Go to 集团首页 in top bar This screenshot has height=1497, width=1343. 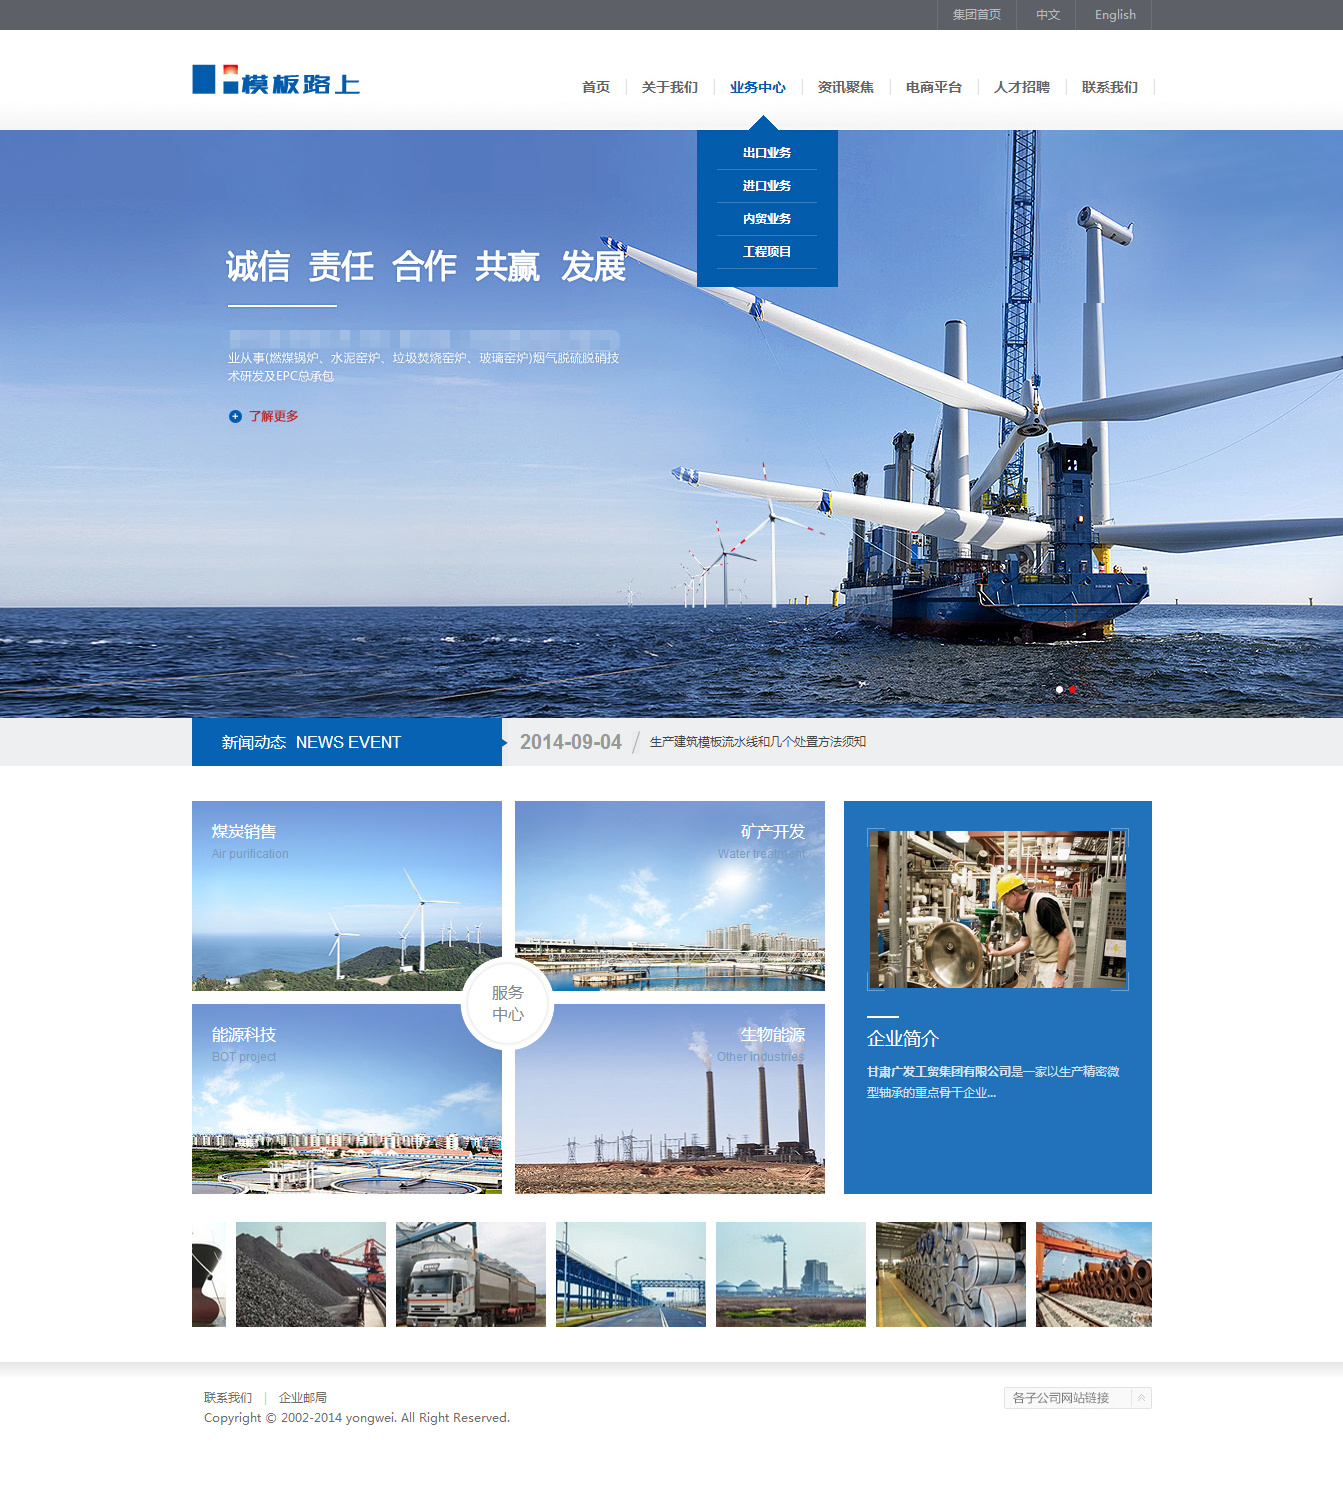[x=976, y=15]
